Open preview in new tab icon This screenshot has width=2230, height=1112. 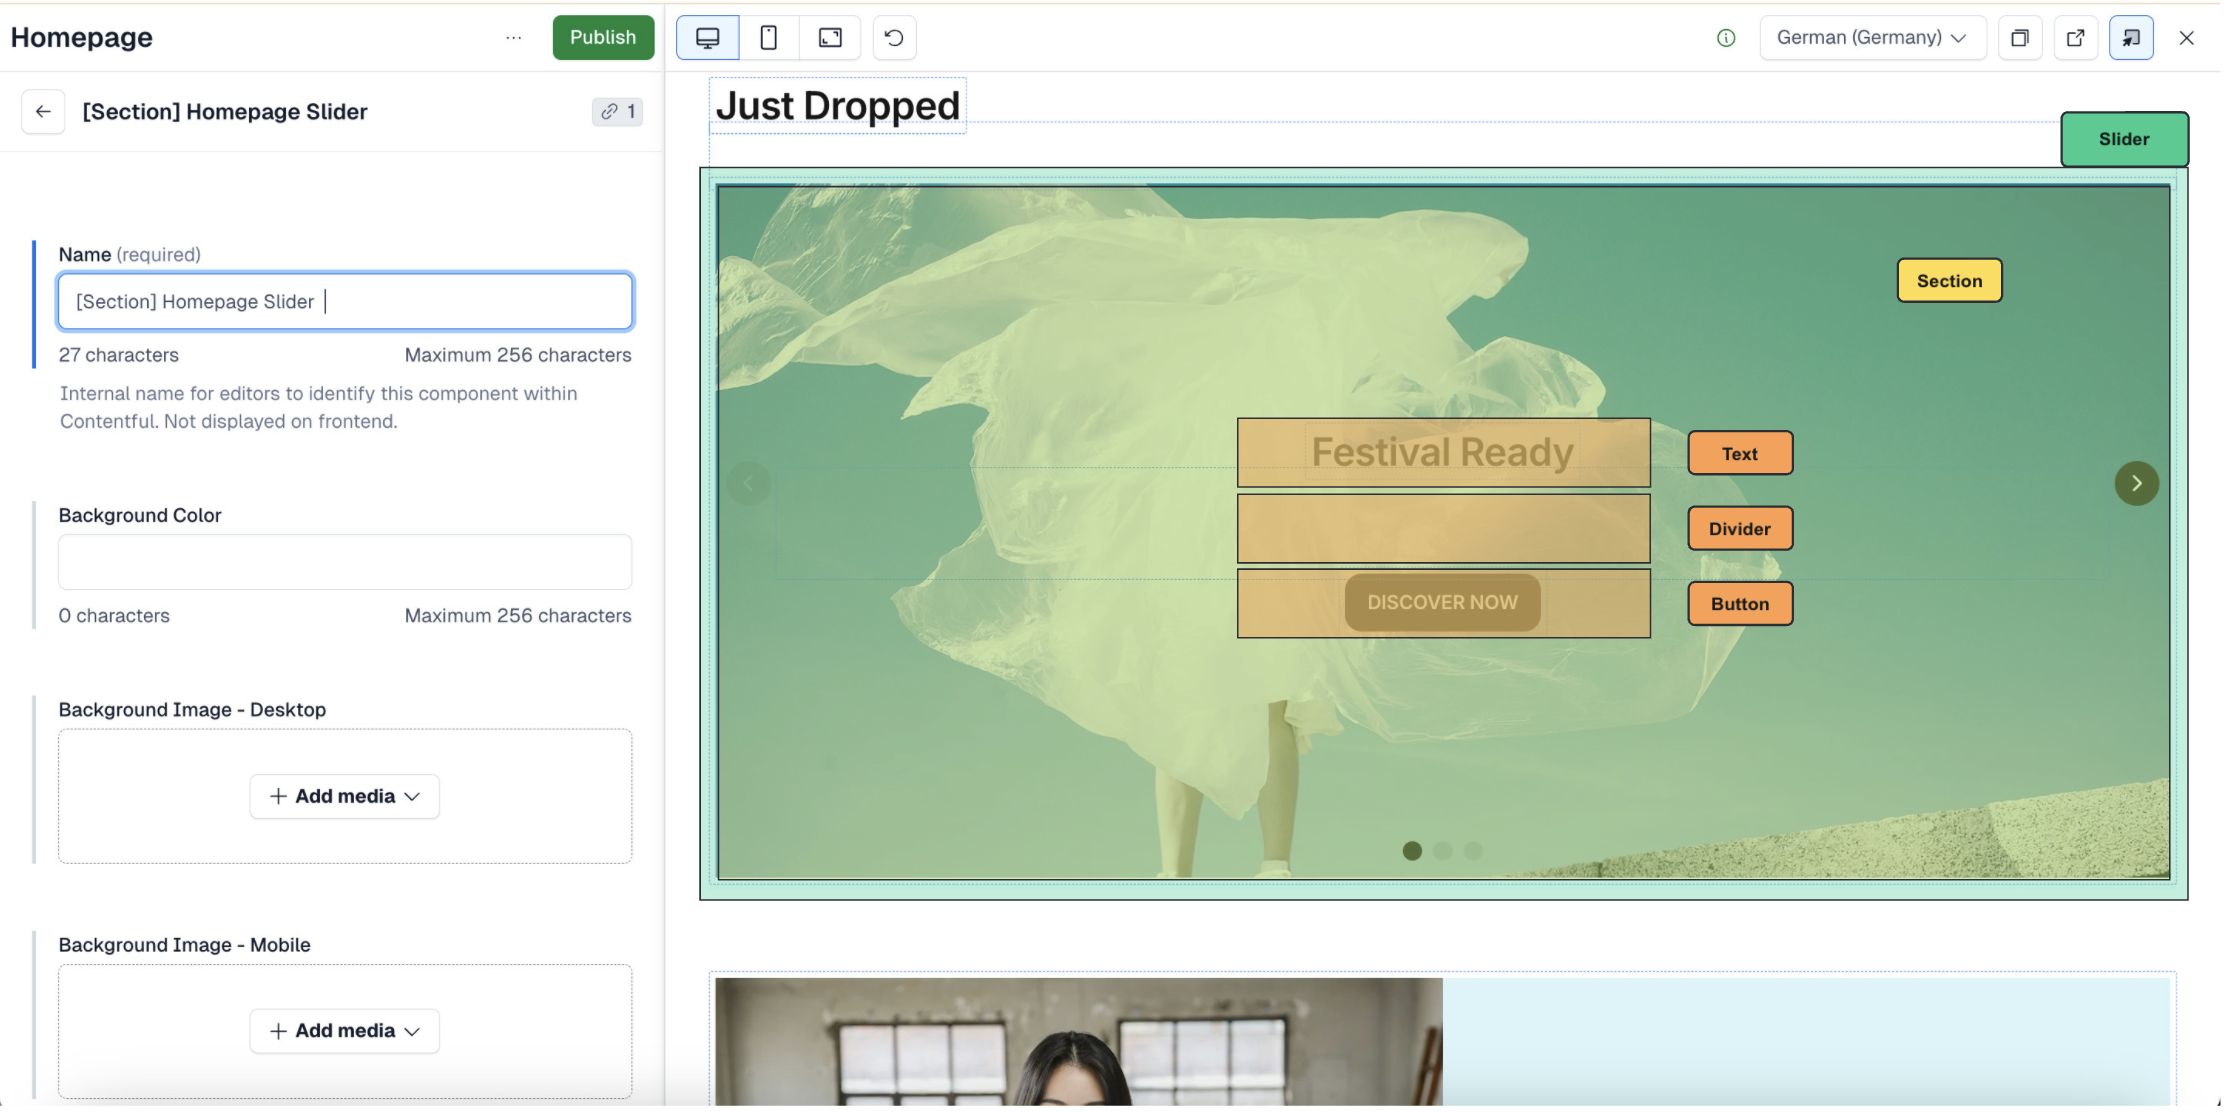click(2075, 38)
